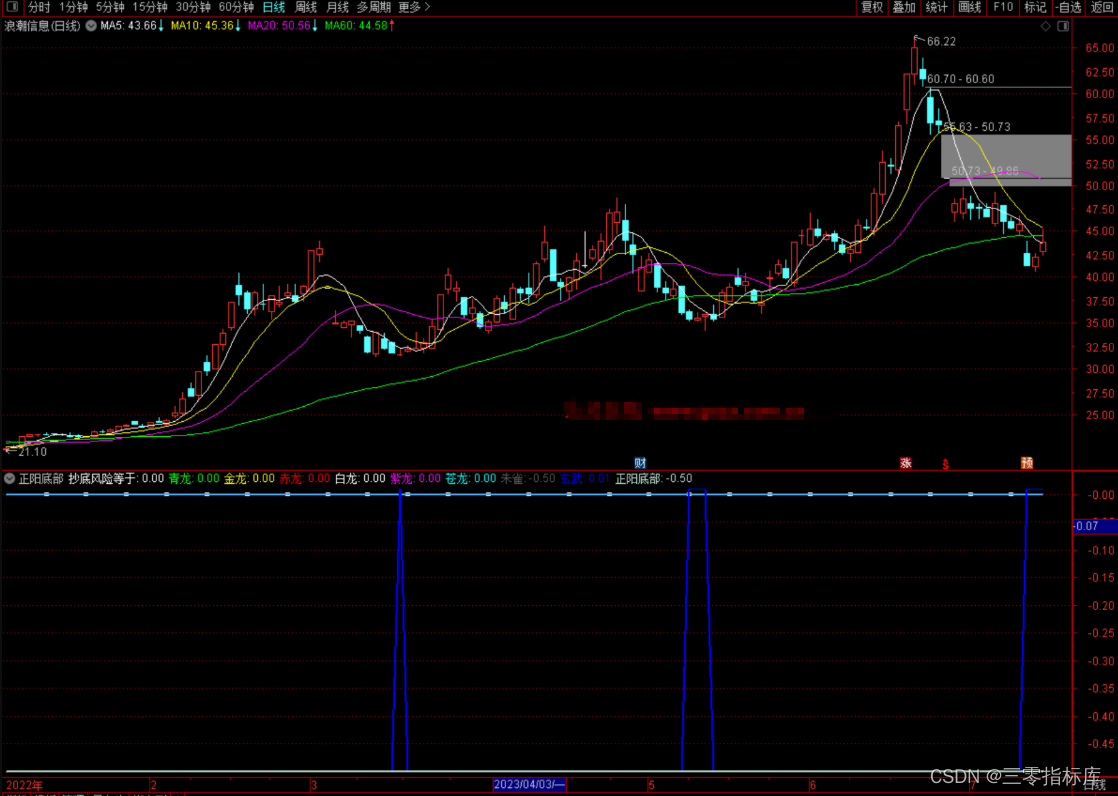
Task: Click the 21.10 low price label
Action: 32,451
